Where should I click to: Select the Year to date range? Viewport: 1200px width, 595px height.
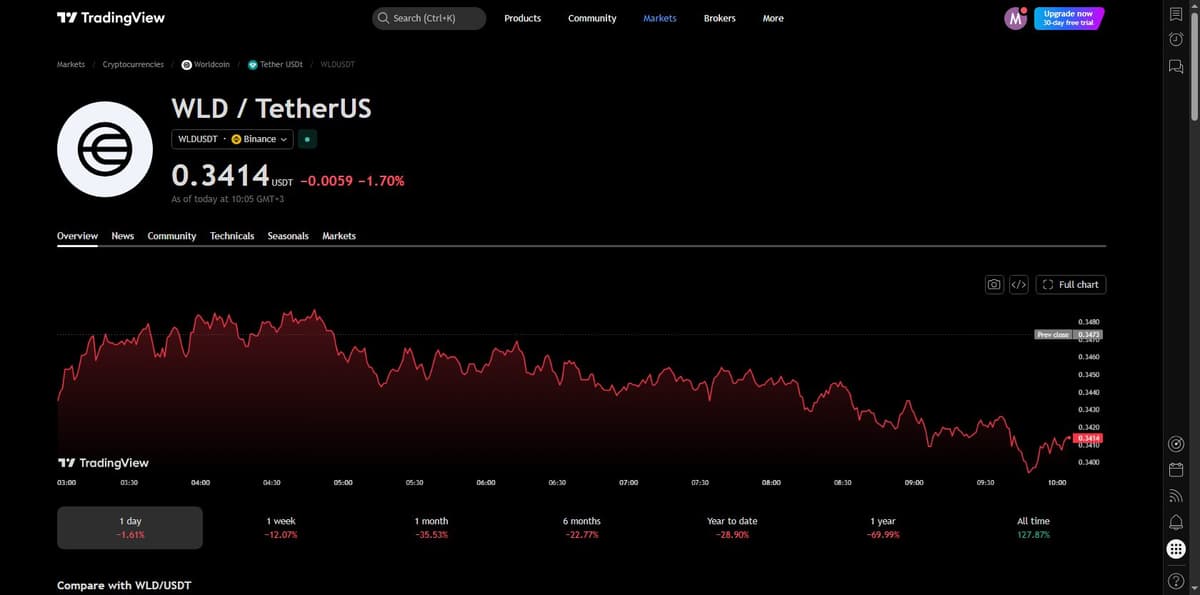pos(732,527)
